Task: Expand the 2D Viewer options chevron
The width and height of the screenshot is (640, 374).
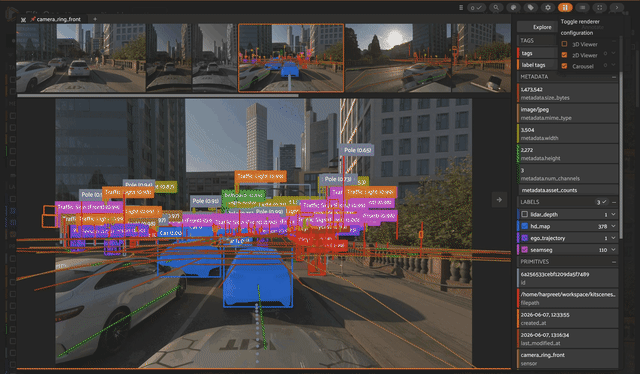Action: 613,54
